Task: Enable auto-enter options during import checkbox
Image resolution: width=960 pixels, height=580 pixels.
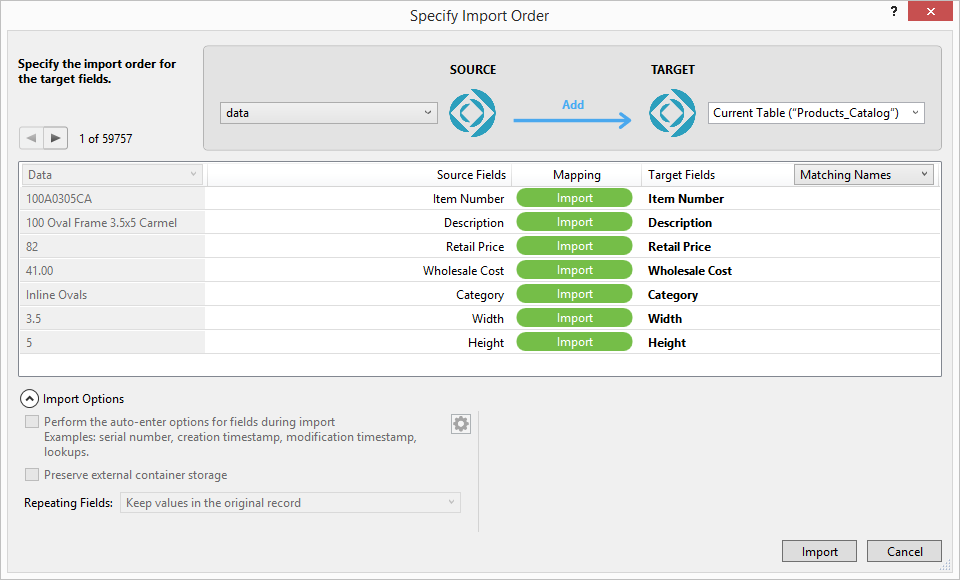Action: pos(33,422)
